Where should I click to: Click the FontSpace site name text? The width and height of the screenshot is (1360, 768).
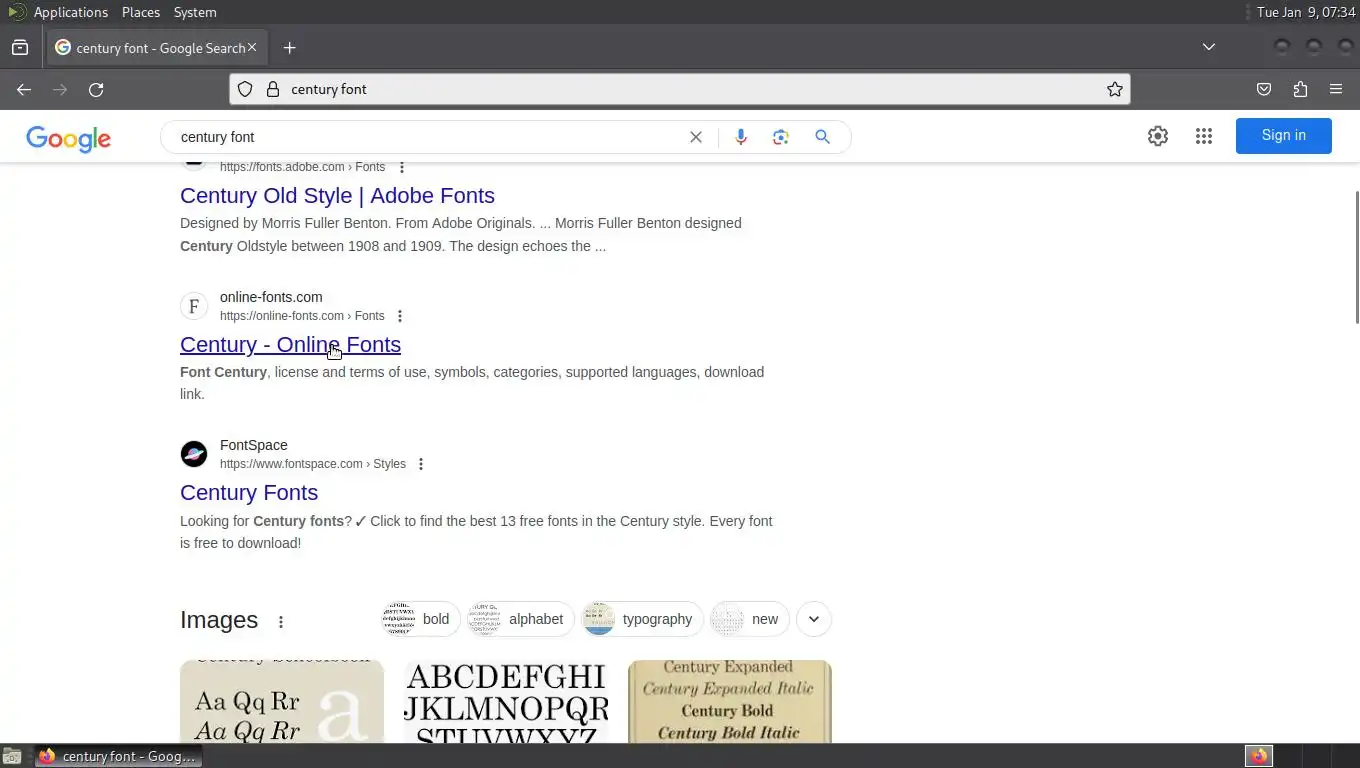coord(254,445)
